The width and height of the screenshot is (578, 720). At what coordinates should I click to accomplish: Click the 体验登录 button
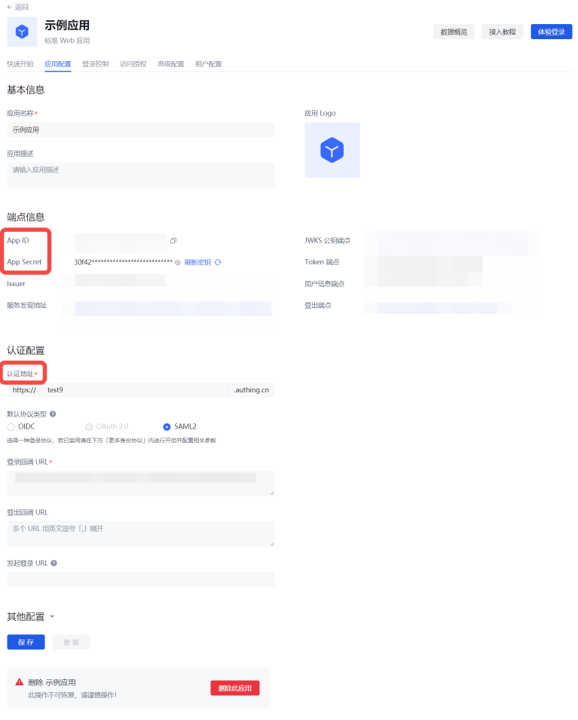(551, 32)
